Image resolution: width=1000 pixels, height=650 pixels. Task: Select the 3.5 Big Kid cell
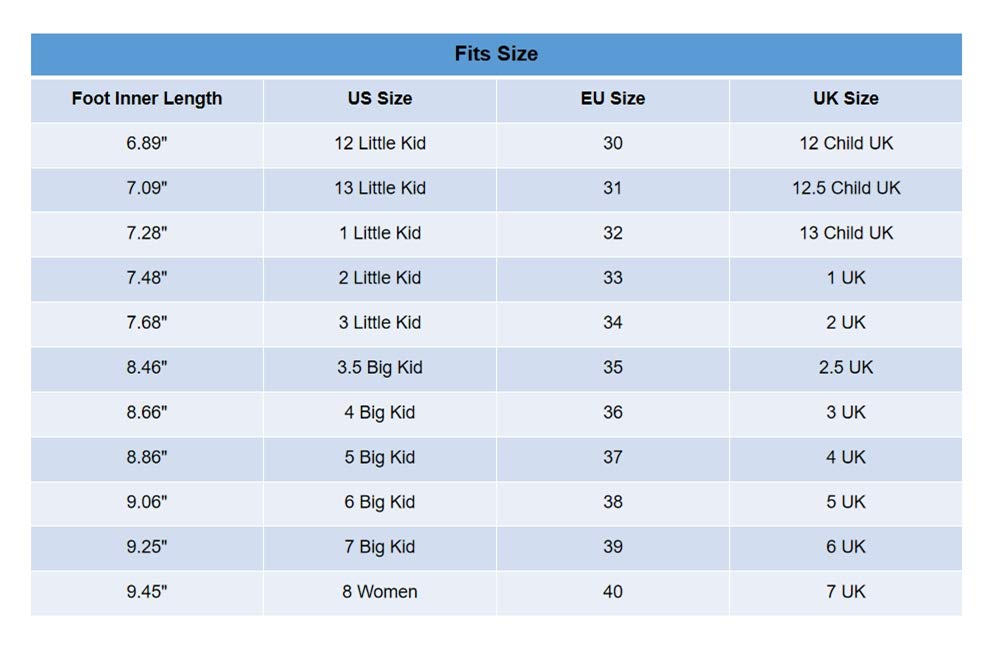pyautogui.click(x=380, y=368)
